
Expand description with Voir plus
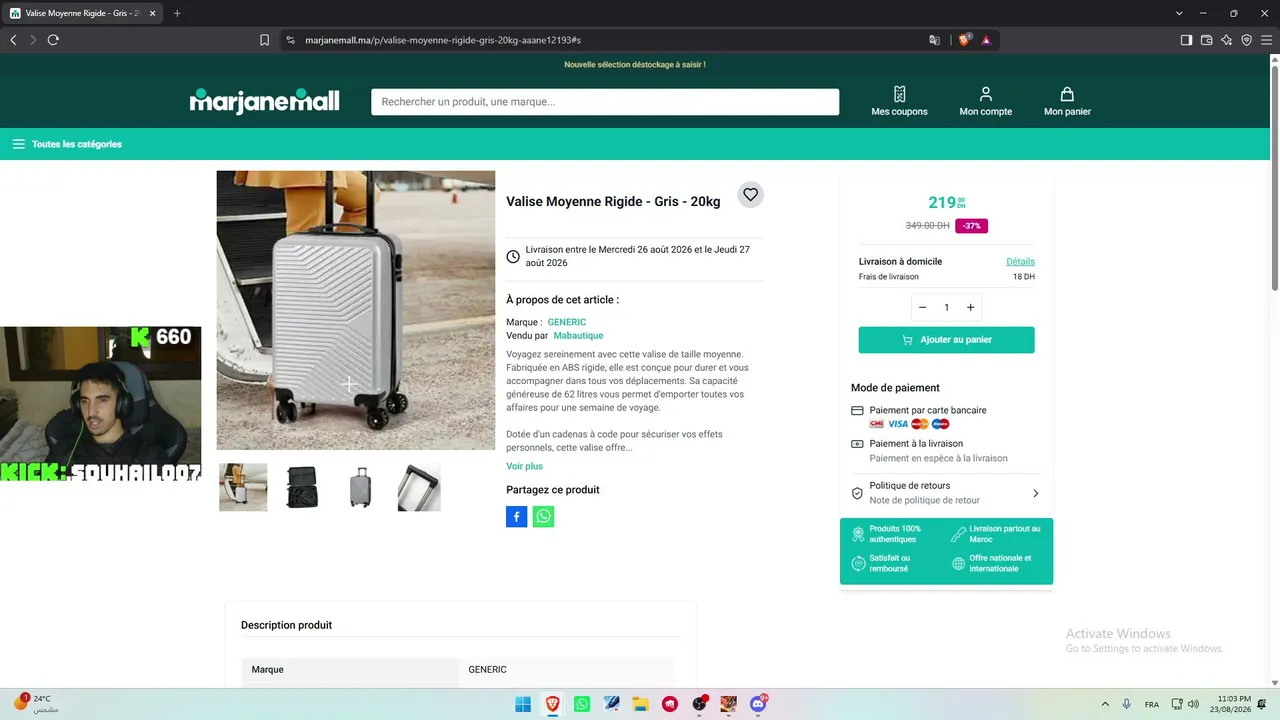pos(524,466)
